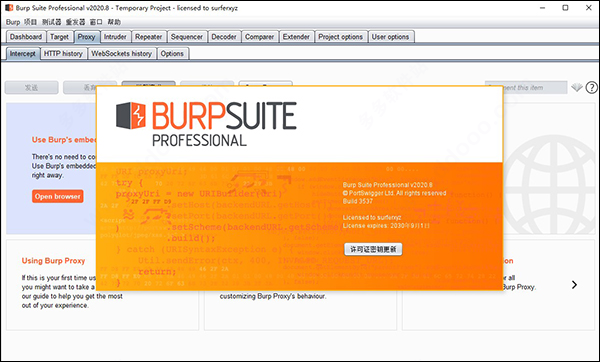Click the help question mark icon
This screenshot has width=600, height=362.
591,88
